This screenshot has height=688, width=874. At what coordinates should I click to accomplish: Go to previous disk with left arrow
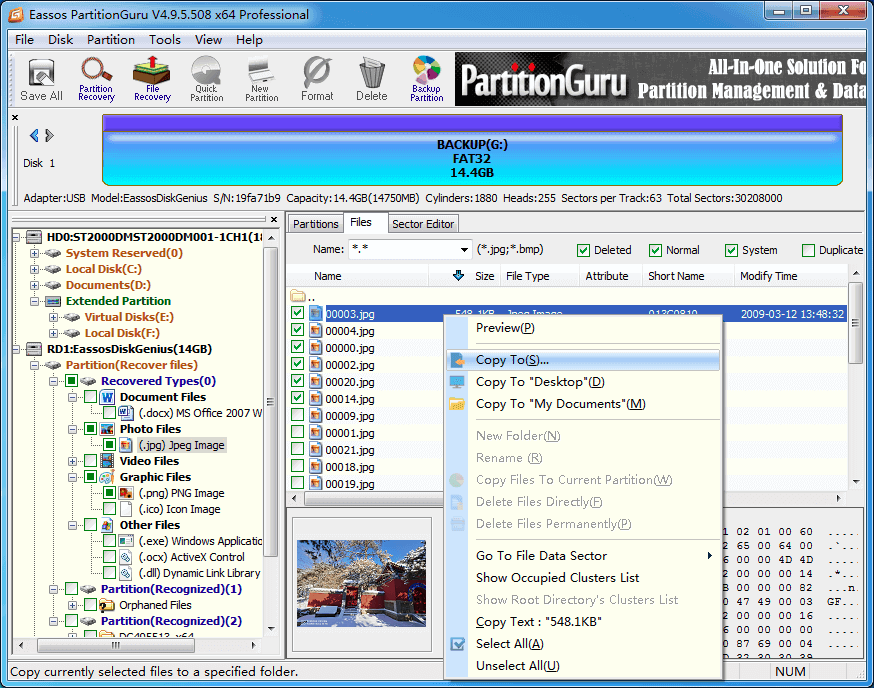pyautogui.click(x=34, y=135)
